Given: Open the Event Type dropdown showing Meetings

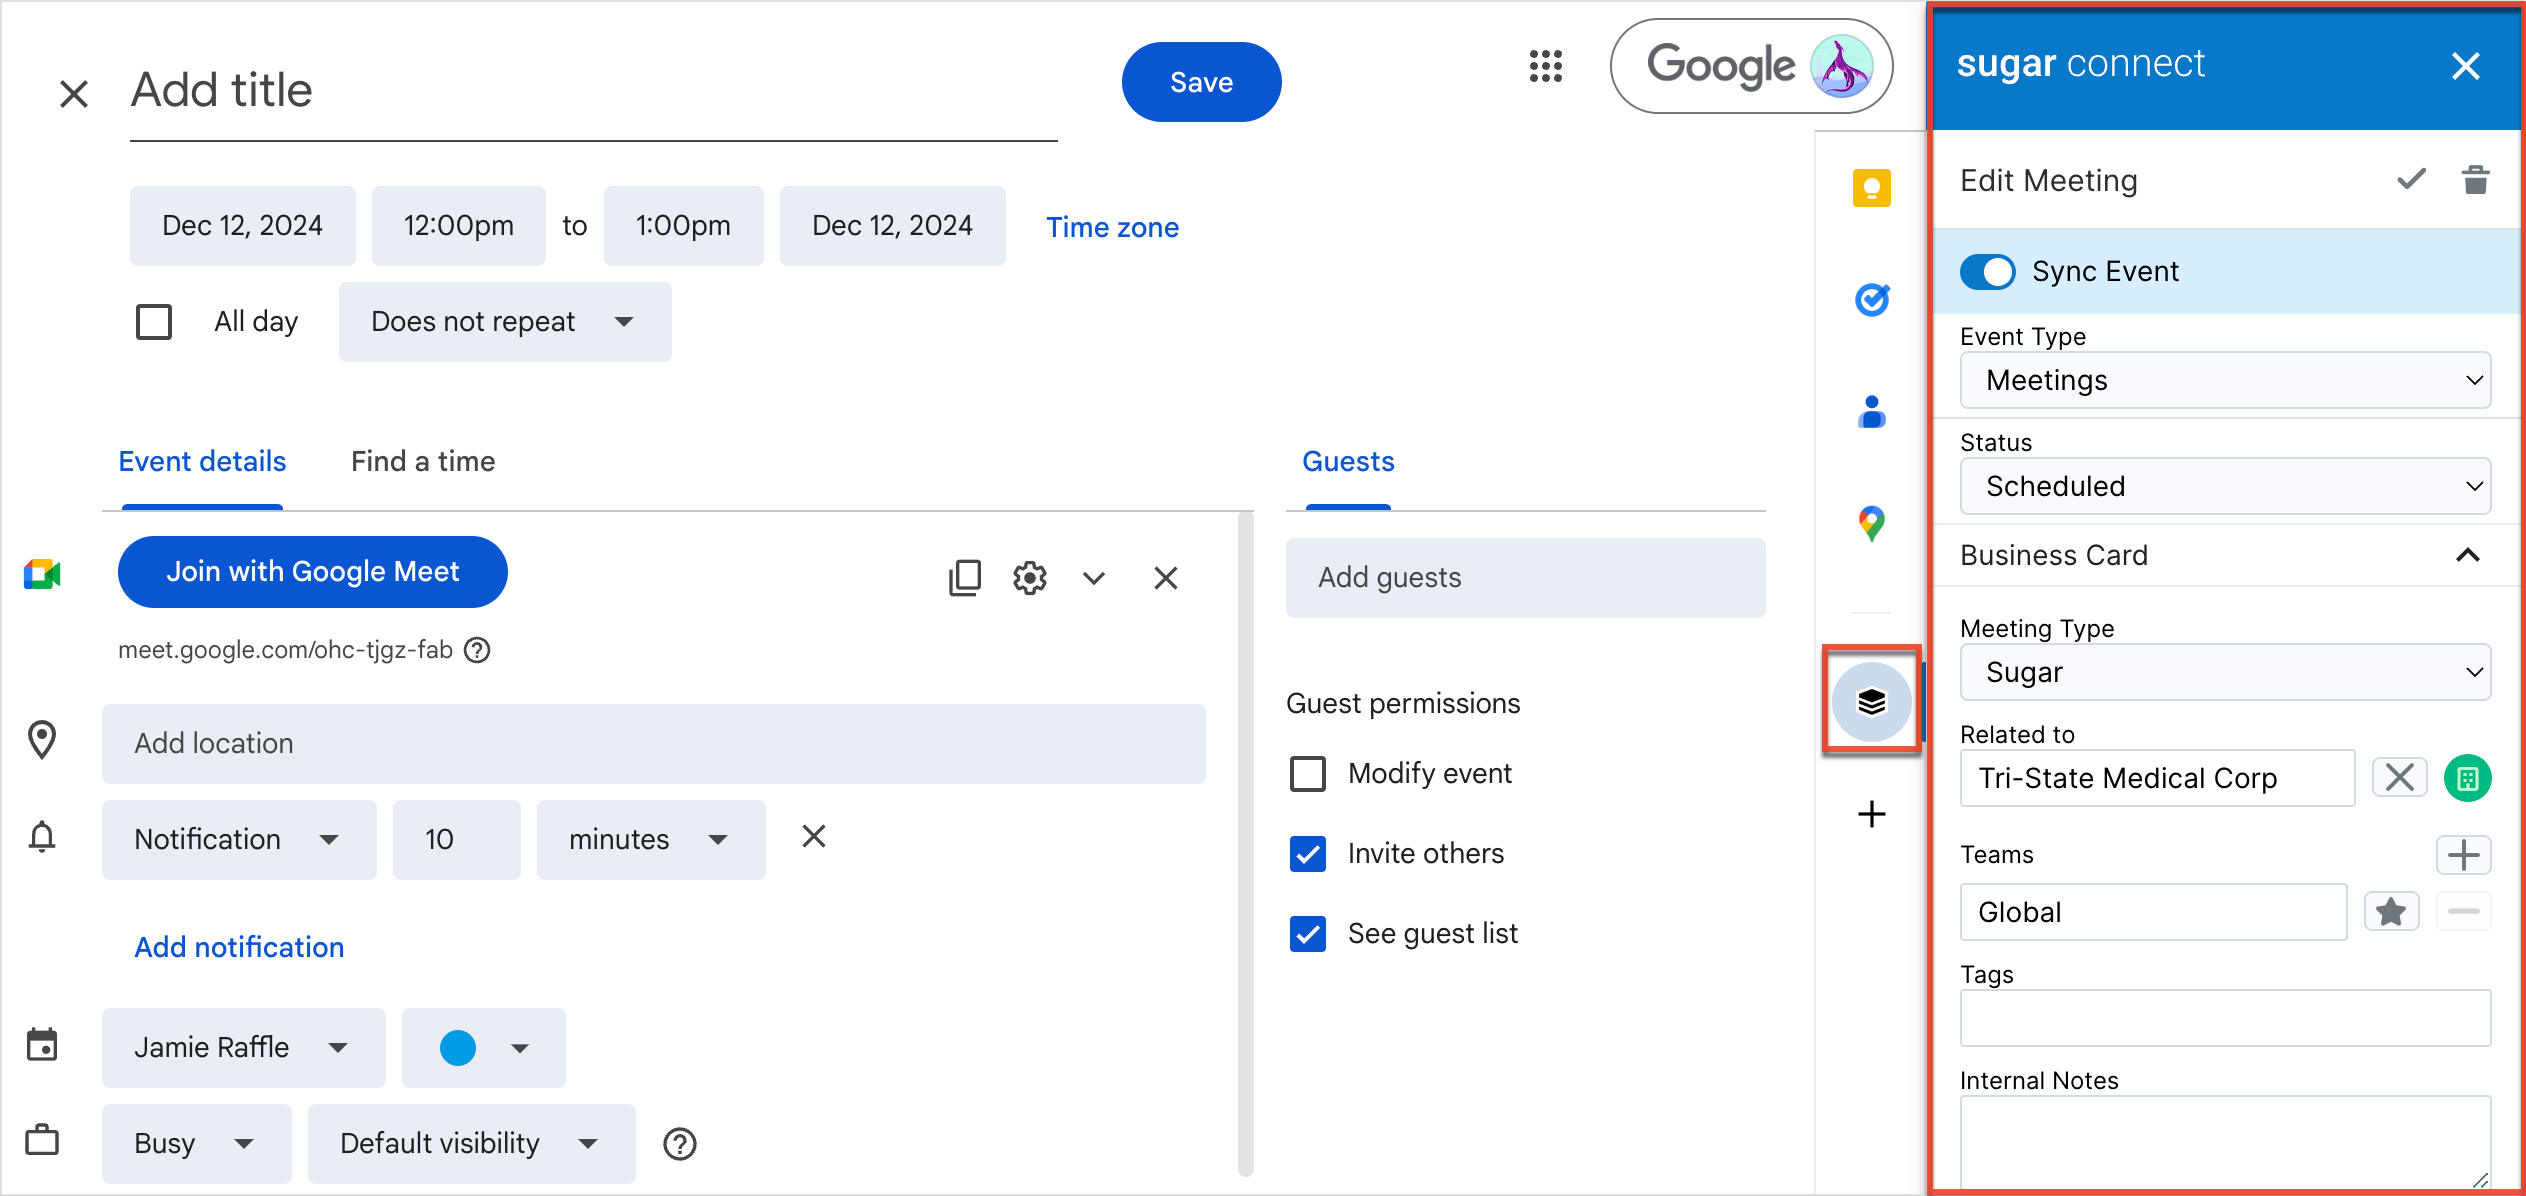Looking at the screenshot, I should point(2224,380).
